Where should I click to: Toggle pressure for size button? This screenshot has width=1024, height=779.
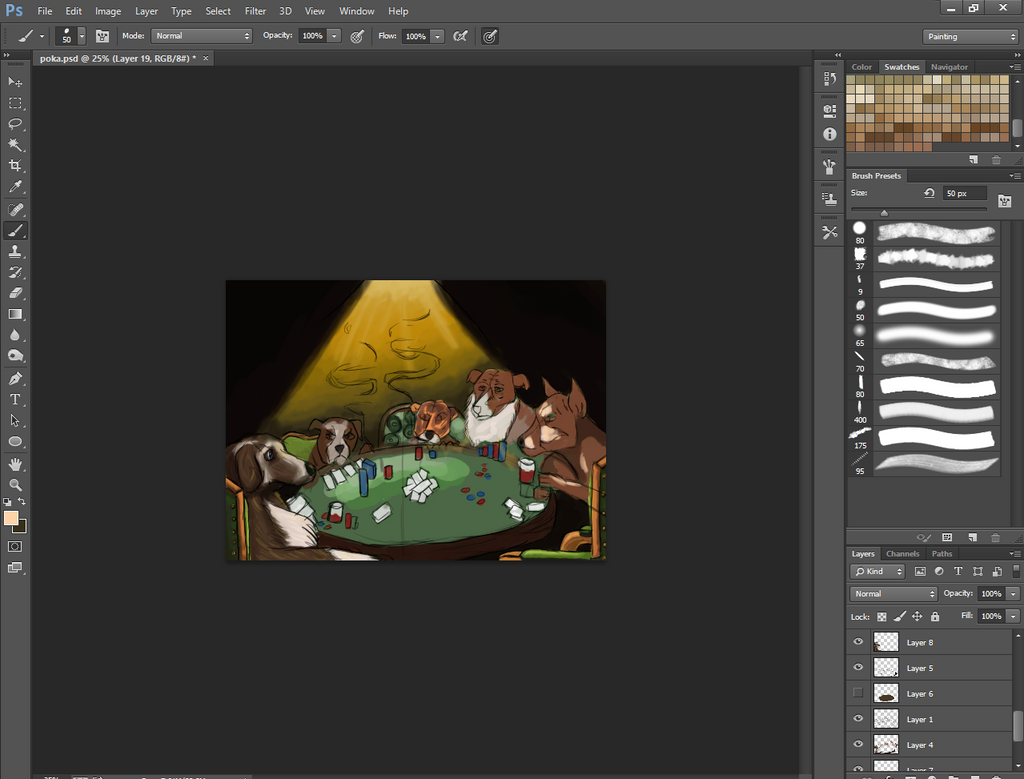(x=490, y=36)
